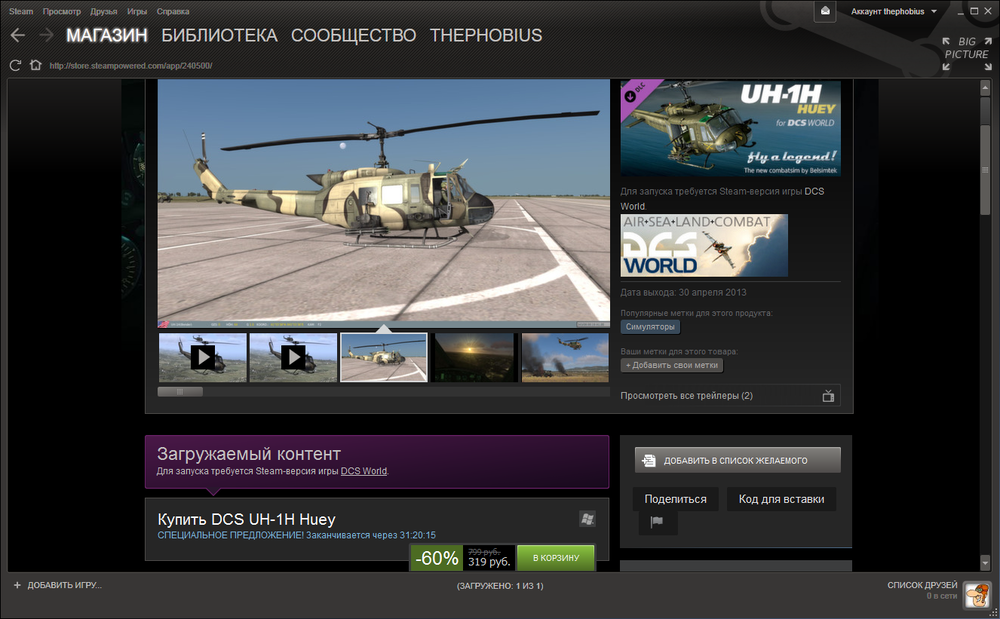Add Huey to cart with В КОРЗИНУ
Image resolution: width=1000 pixels, height=619 pixels.
point(555,558)
